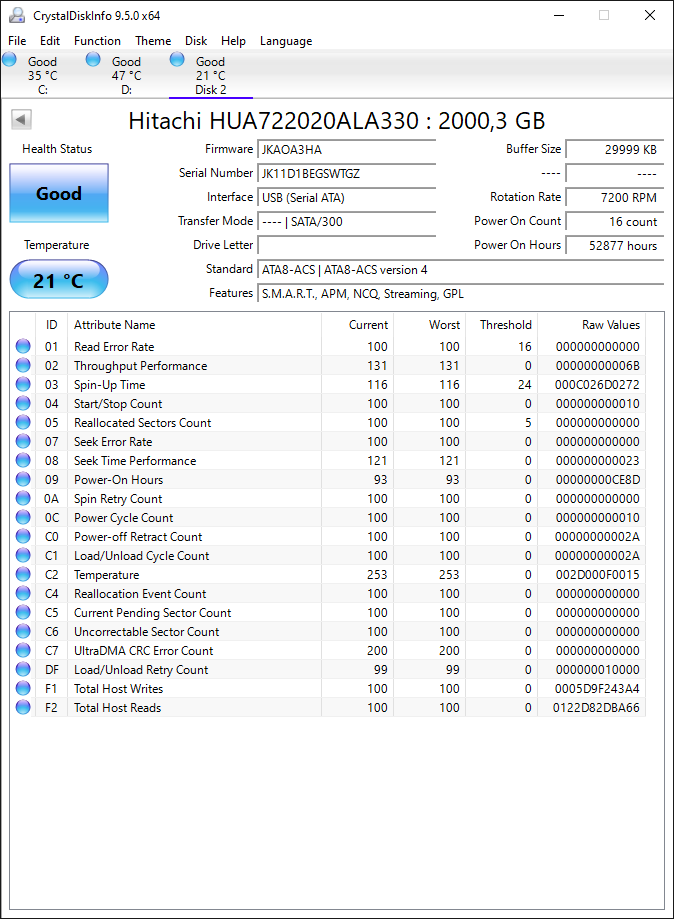This screenshot has height=919, width=674.
Task: Click the Buffer Size value 29999 KB
Action: [615, 149]
